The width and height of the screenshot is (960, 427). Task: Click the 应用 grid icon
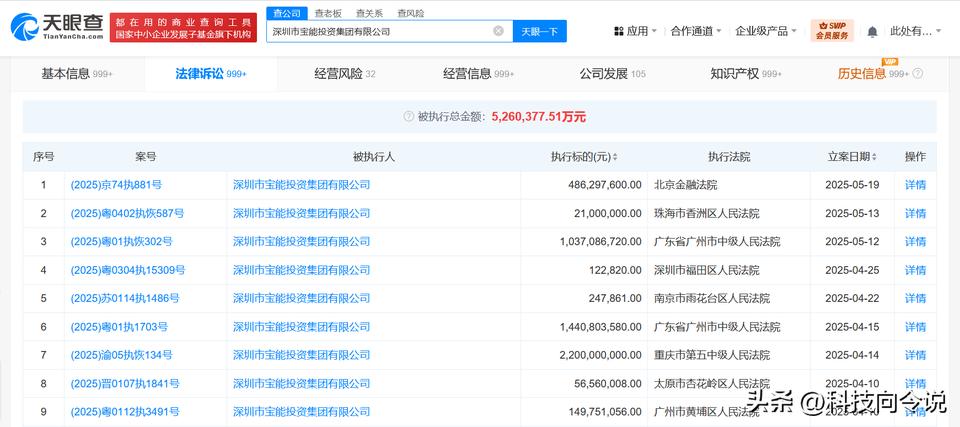tap(618, 31)
